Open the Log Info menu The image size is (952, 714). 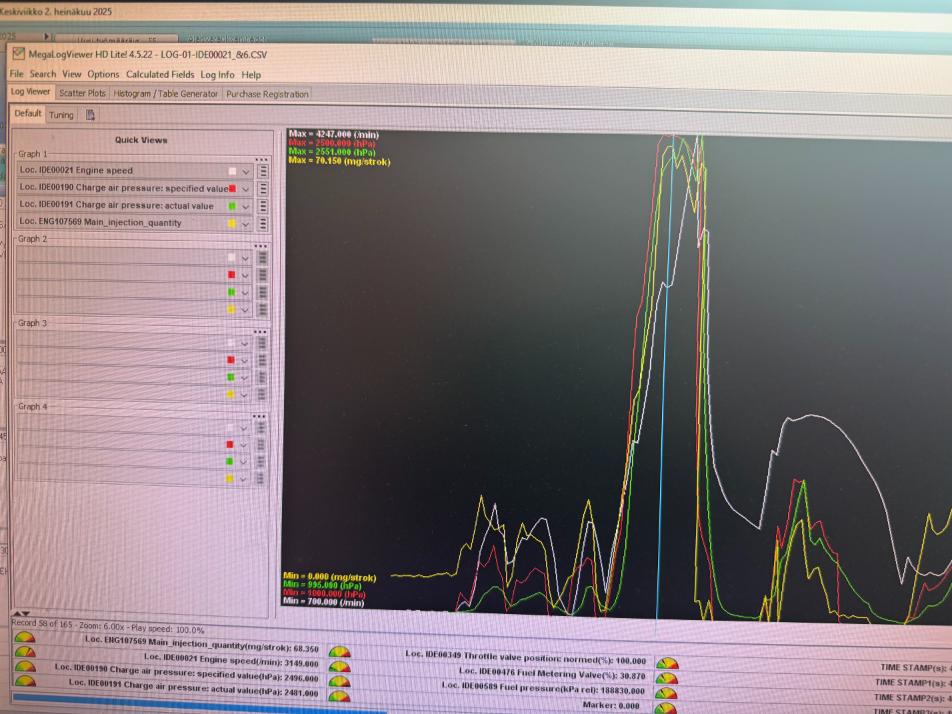coord(217,74)
